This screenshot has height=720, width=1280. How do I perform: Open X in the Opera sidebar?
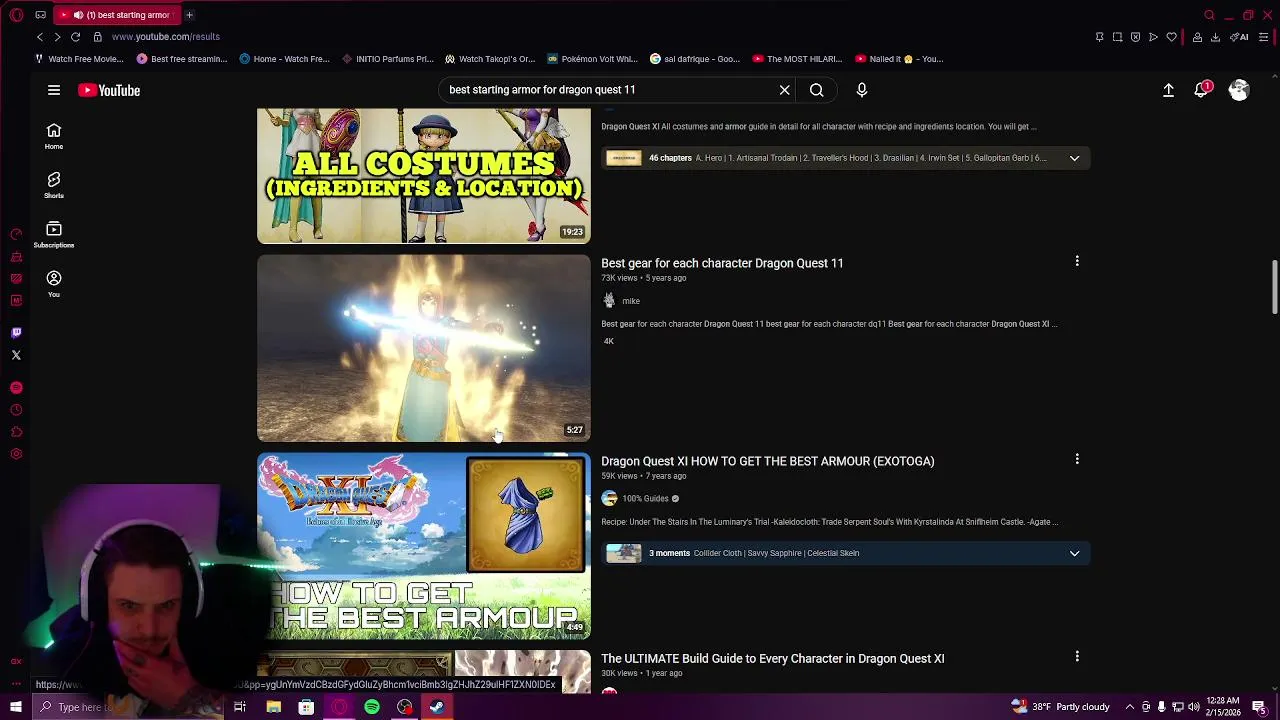(x=16, y=355)
